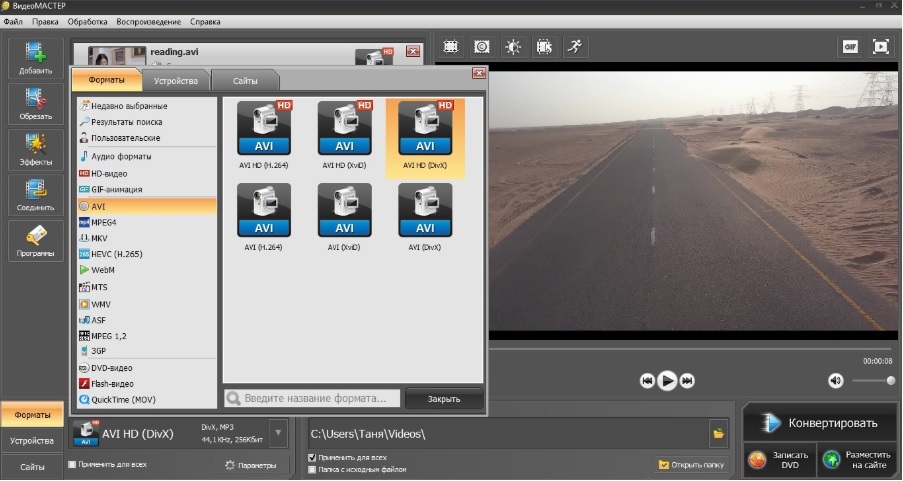Open the brightness adjustment tool

pyautogui.click(x=513, y=46)
